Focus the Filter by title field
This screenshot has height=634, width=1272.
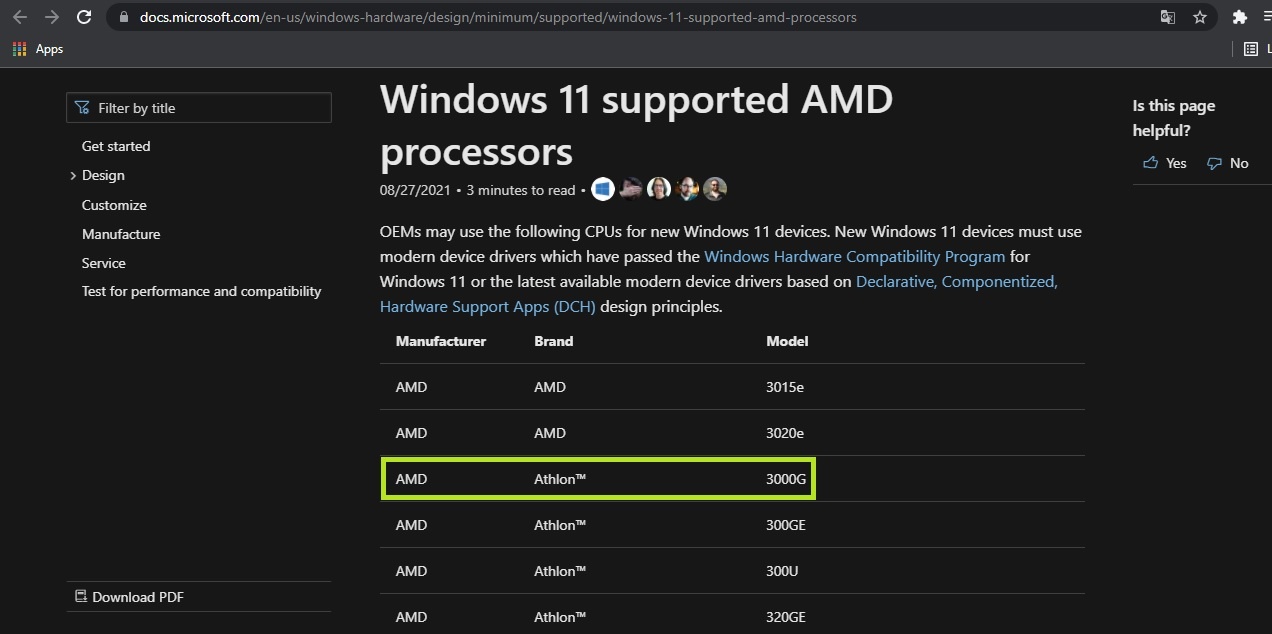[x=199, y=108]
